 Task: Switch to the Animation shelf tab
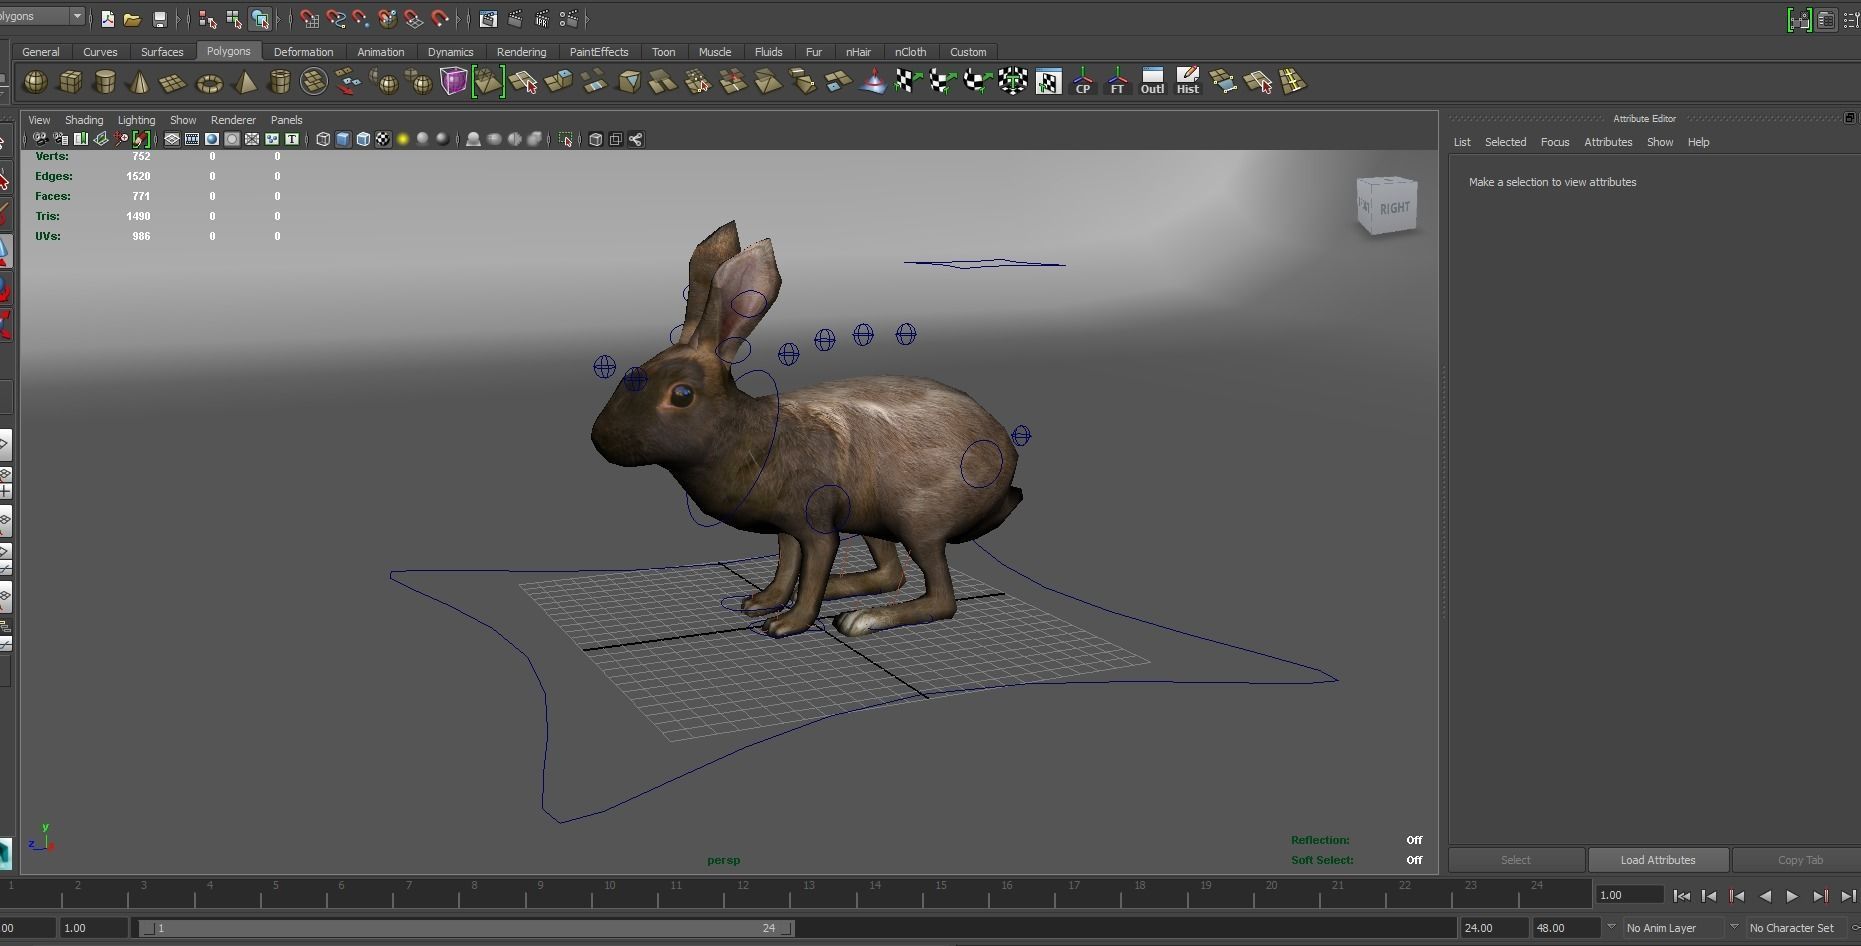pyautogui.click(x=381, y=52)
